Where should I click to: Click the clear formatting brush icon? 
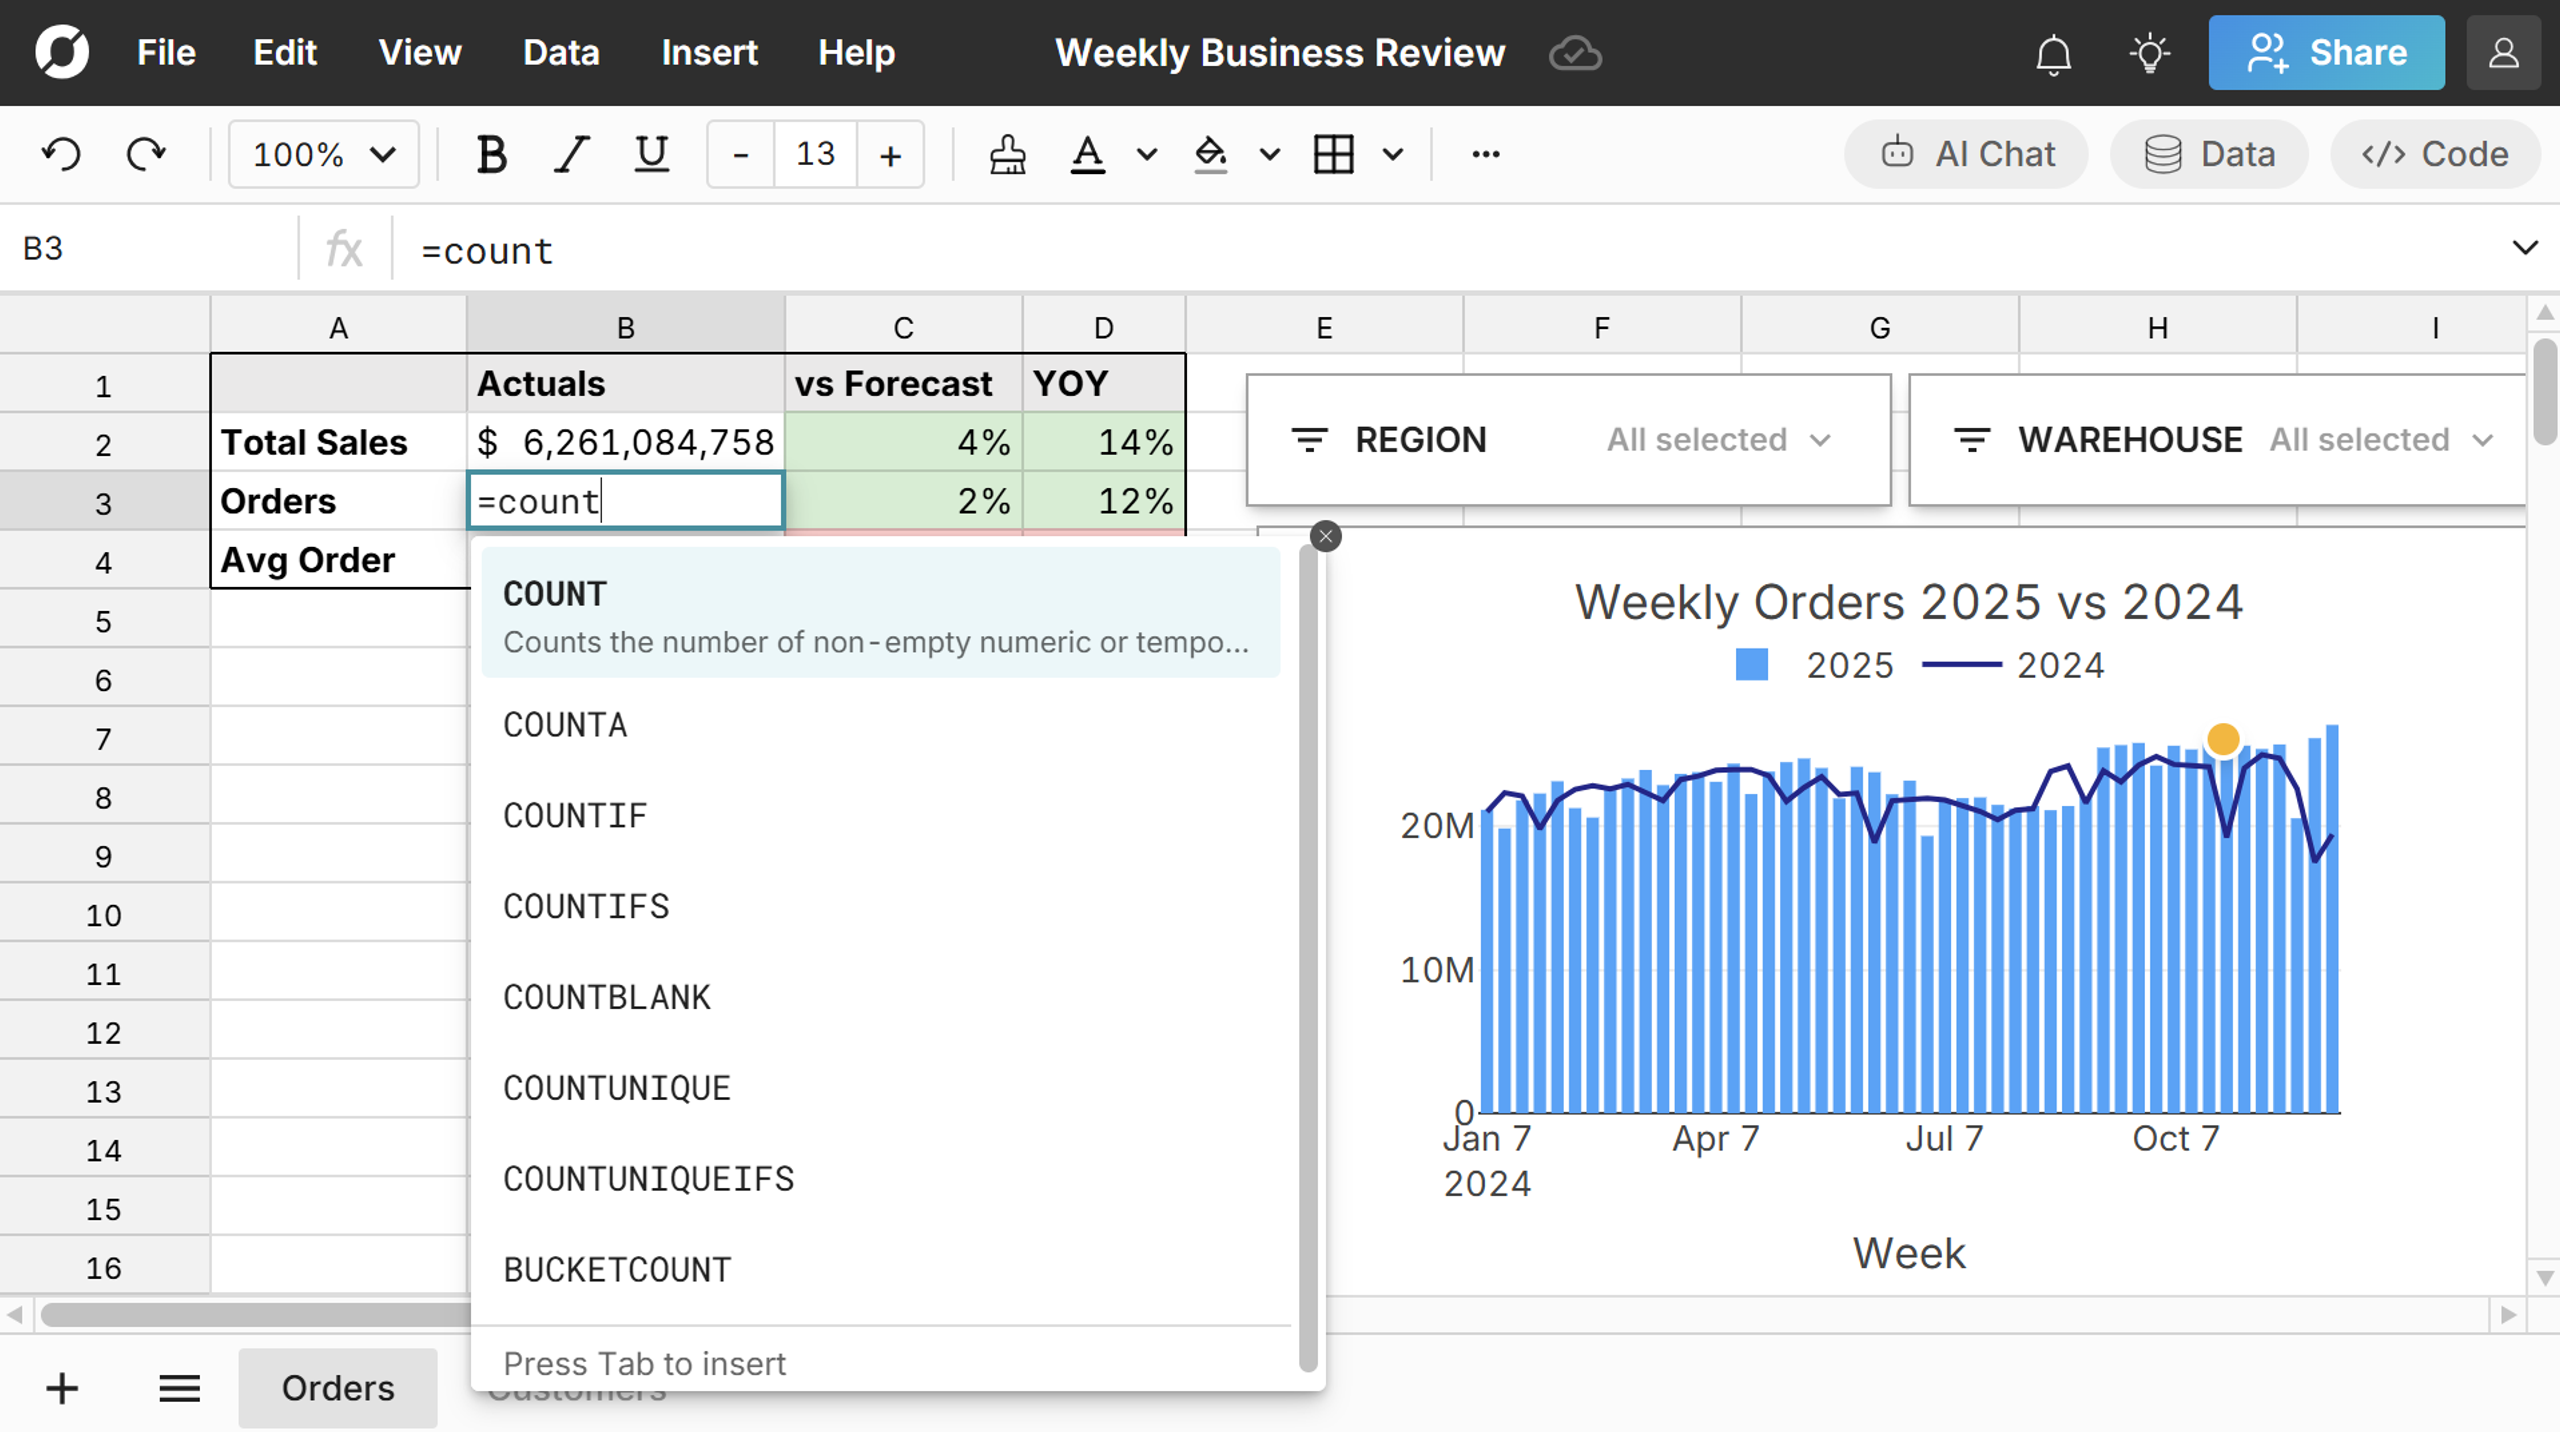[x=1007, y=154]
